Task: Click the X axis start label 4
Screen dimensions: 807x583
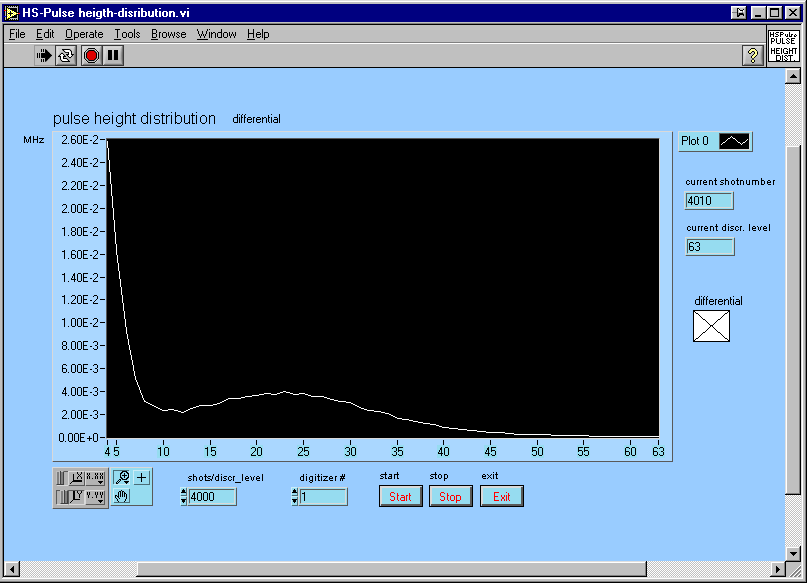Action: point(108,452)
